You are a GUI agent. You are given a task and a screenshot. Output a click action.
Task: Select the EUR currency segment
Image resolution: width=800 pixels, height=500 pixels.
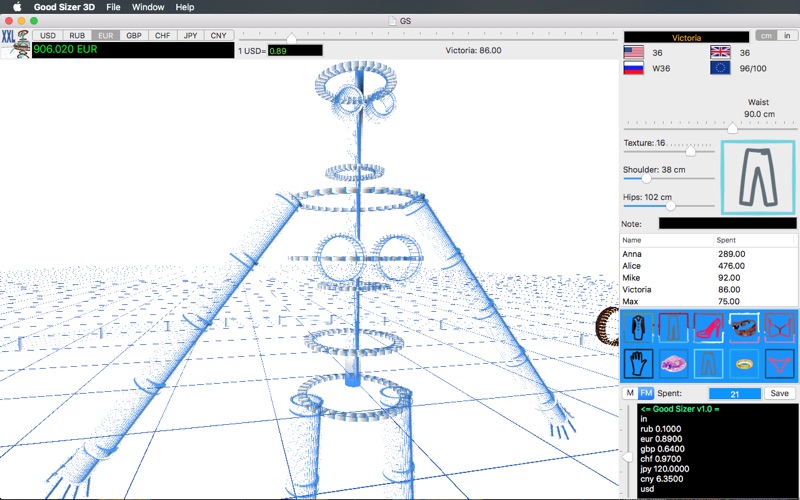106,35
